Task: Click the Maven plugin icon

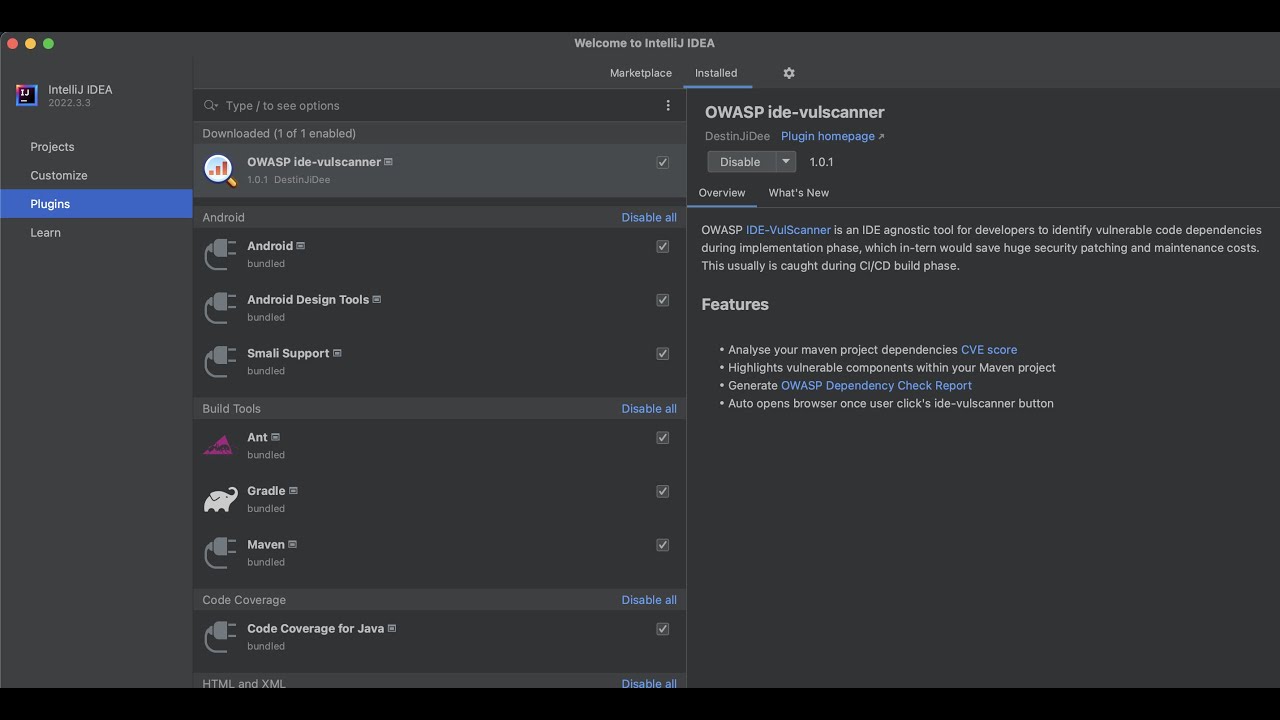Action: click(x=220, y=553)
